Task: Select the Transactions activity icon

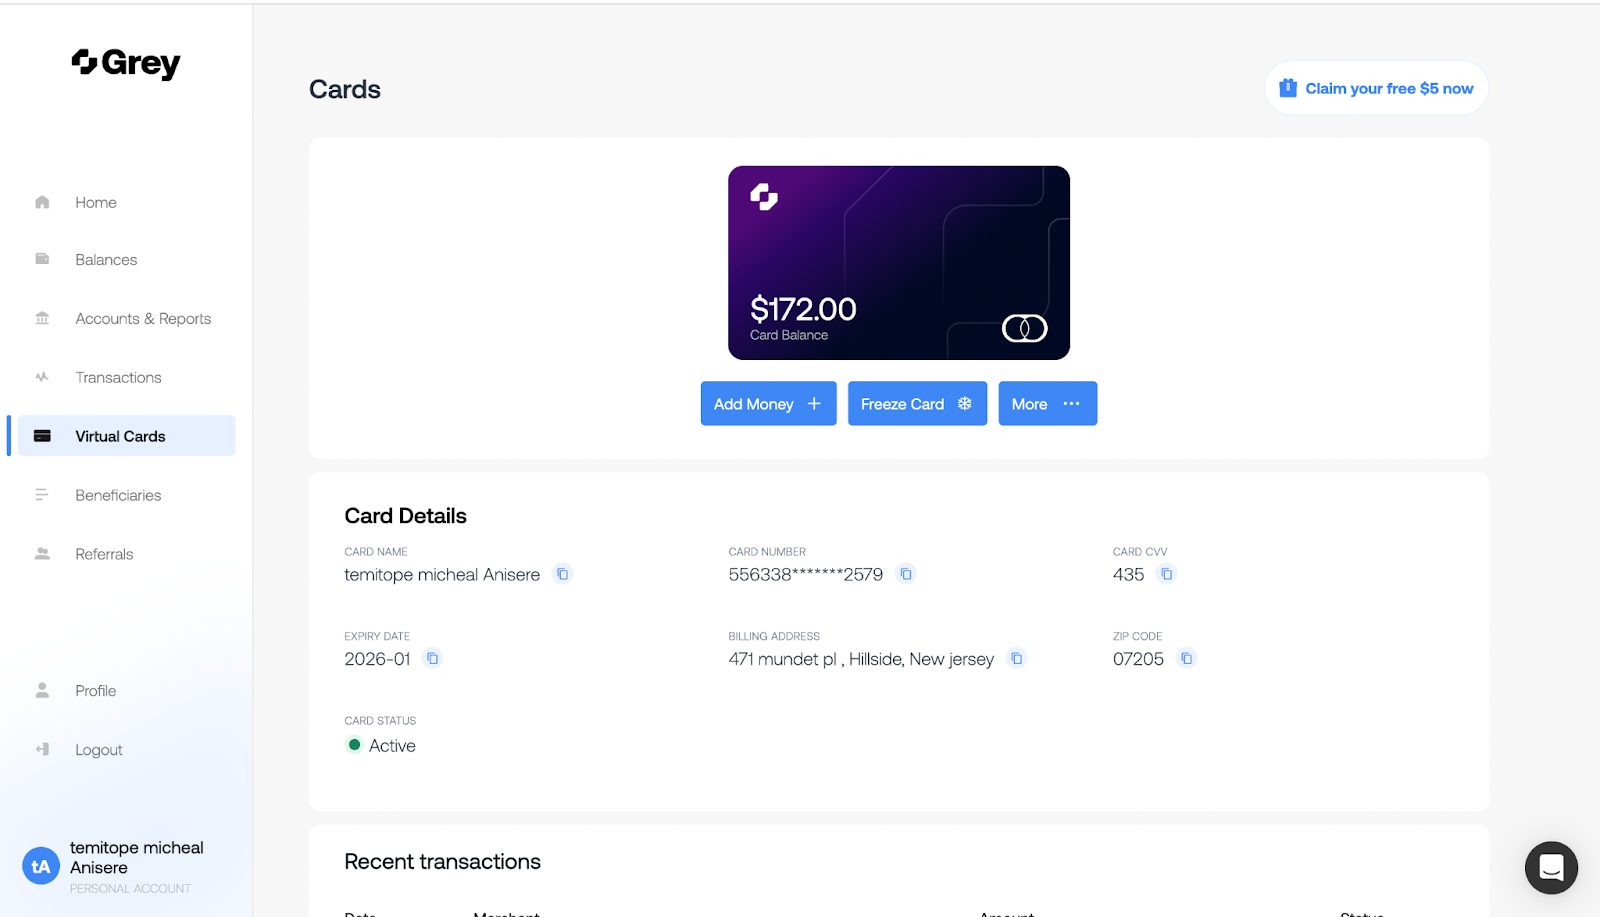Action: [41, 377]
